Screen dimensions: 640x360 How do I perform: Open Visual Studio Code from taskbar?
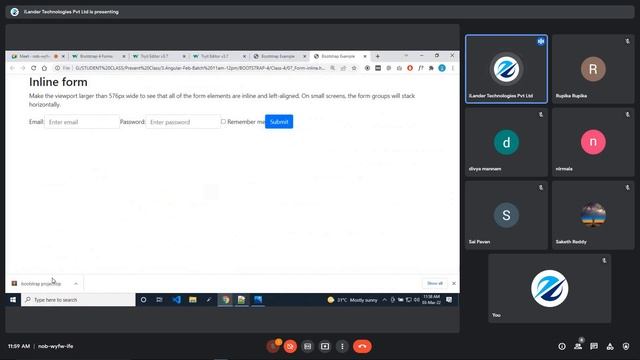176,300
